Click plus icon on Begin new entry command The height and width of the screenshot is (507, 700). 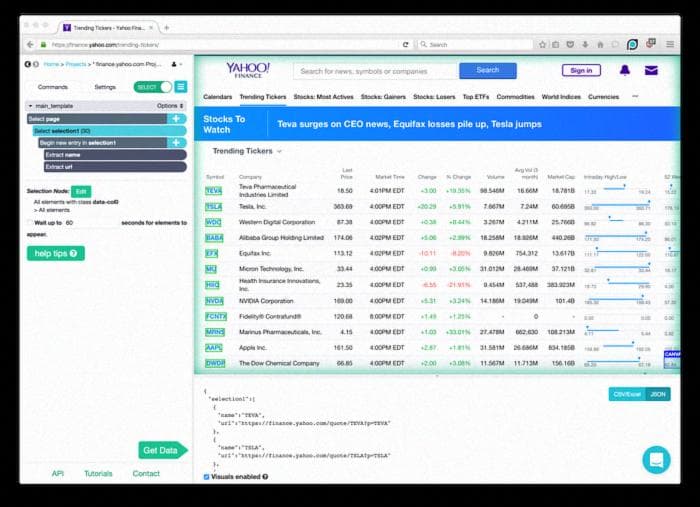pyautogui.click(x=176, y=143)
